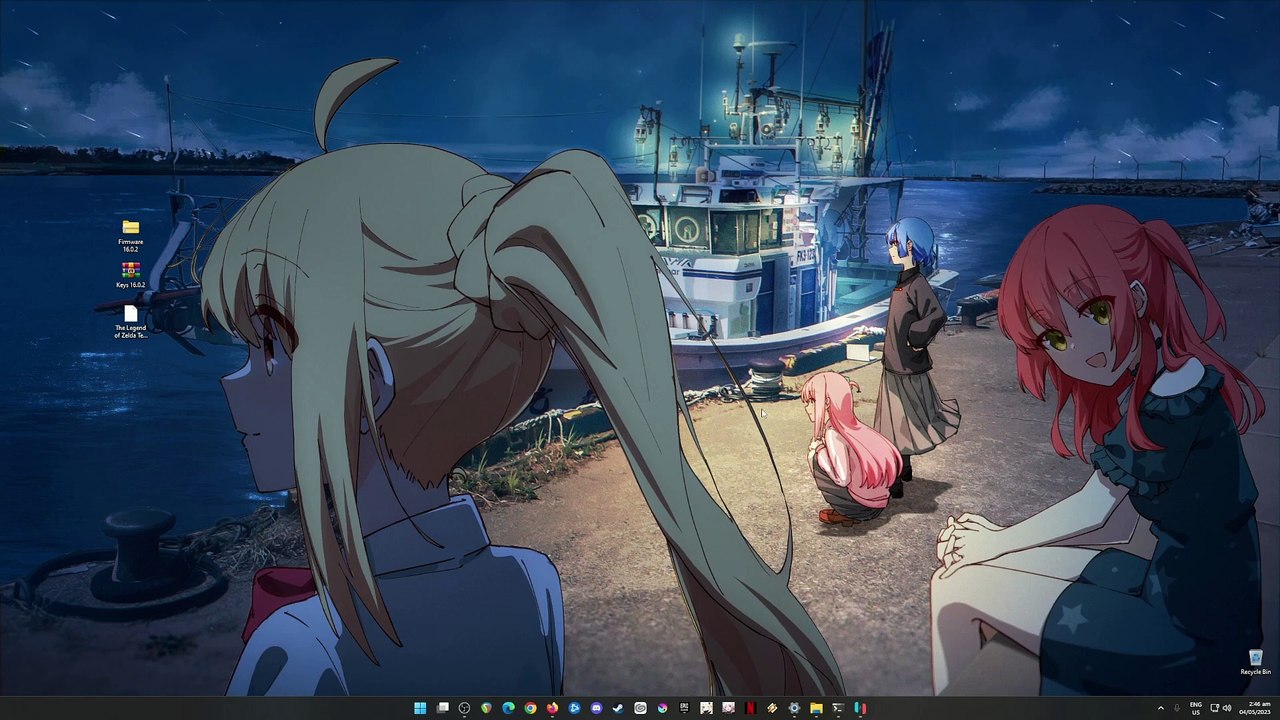Select The Legend of Zelda file on the desktop
Screen dimensions: 1280x720
point(130,322)
